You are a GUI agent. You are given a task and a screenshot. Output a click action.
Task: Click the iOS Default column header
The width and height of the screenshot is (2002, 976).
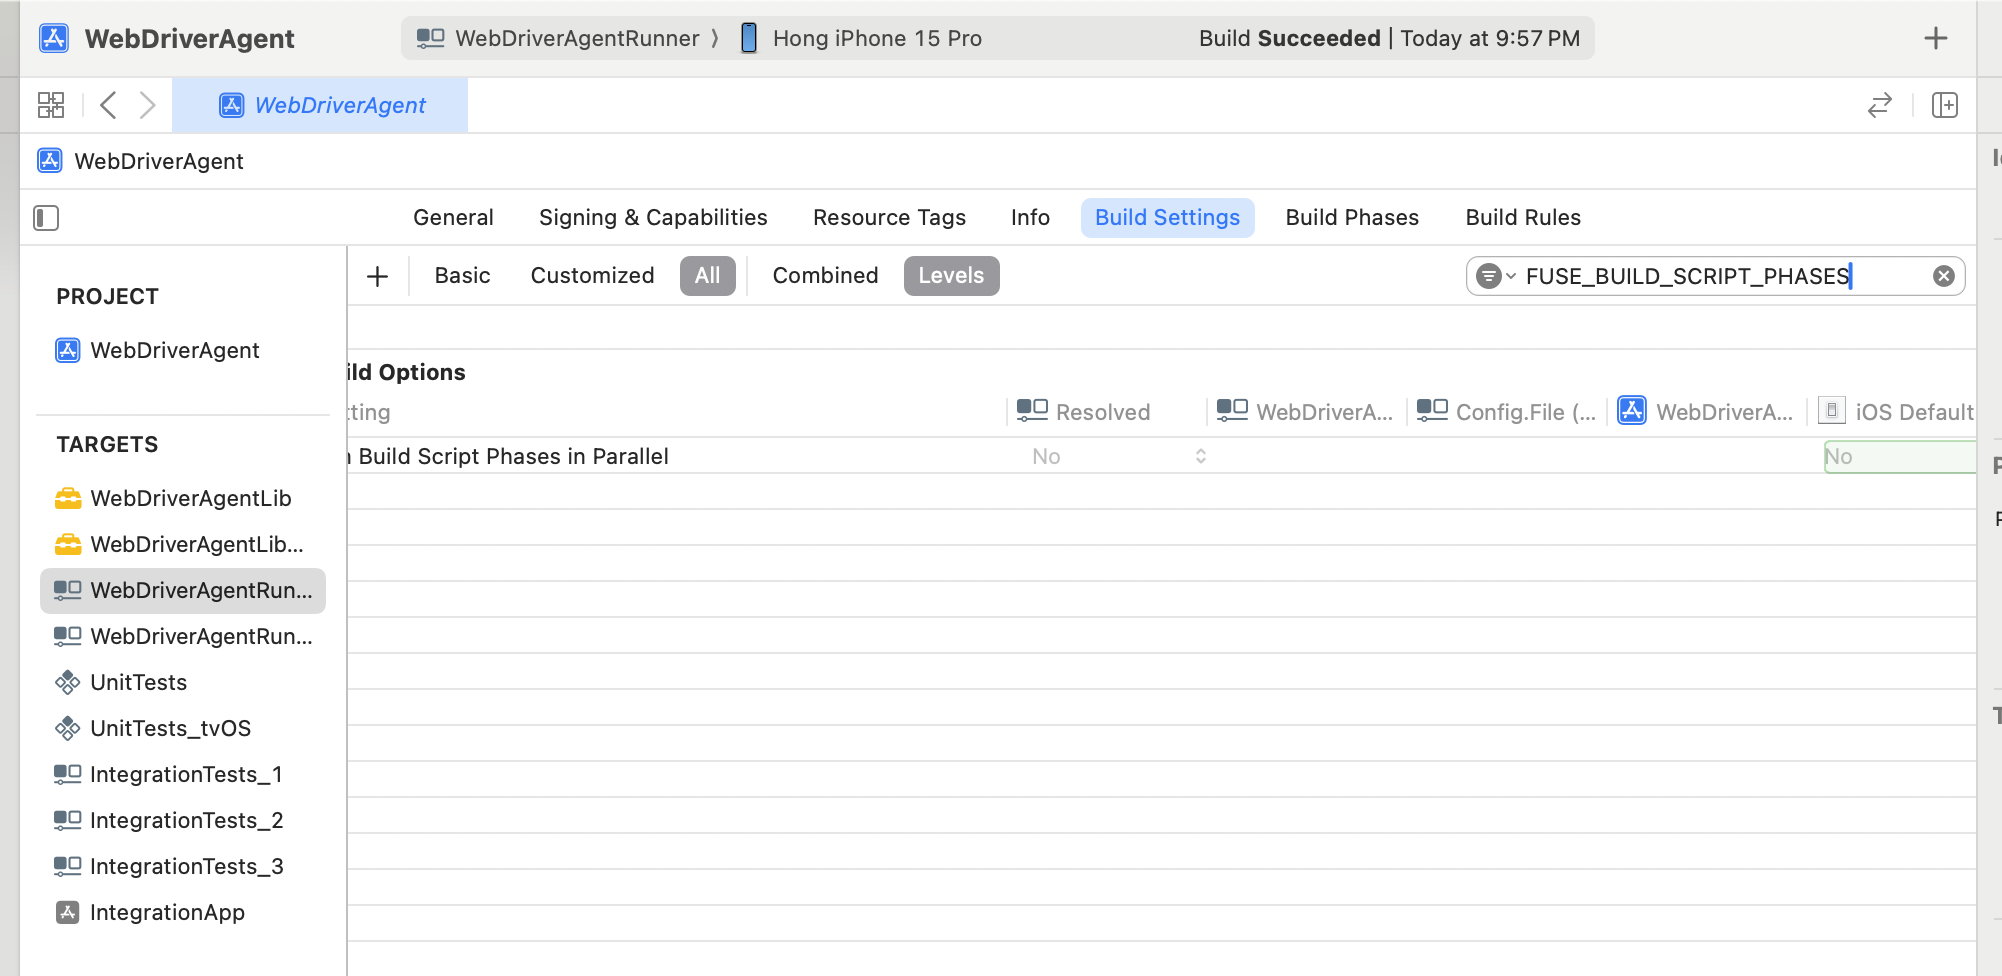point(1896,412)
